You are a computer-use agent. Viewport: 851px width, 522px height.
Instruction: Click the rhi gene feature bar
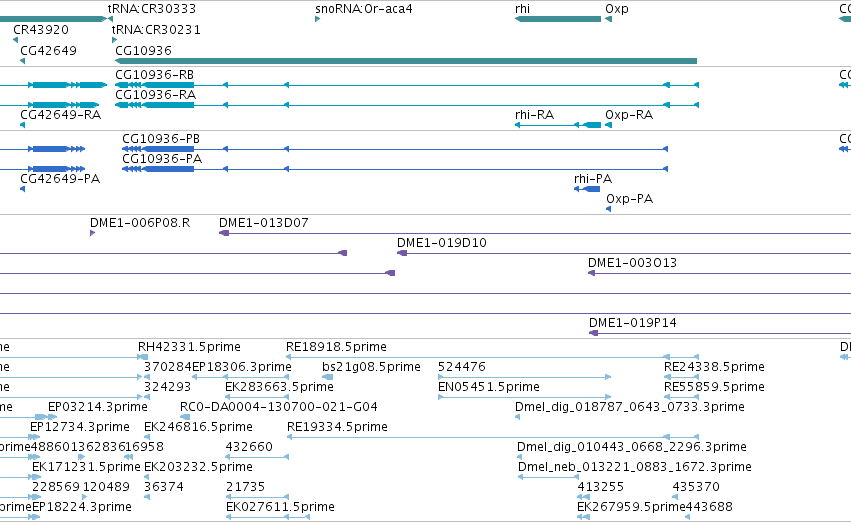[x=558, y=19]
